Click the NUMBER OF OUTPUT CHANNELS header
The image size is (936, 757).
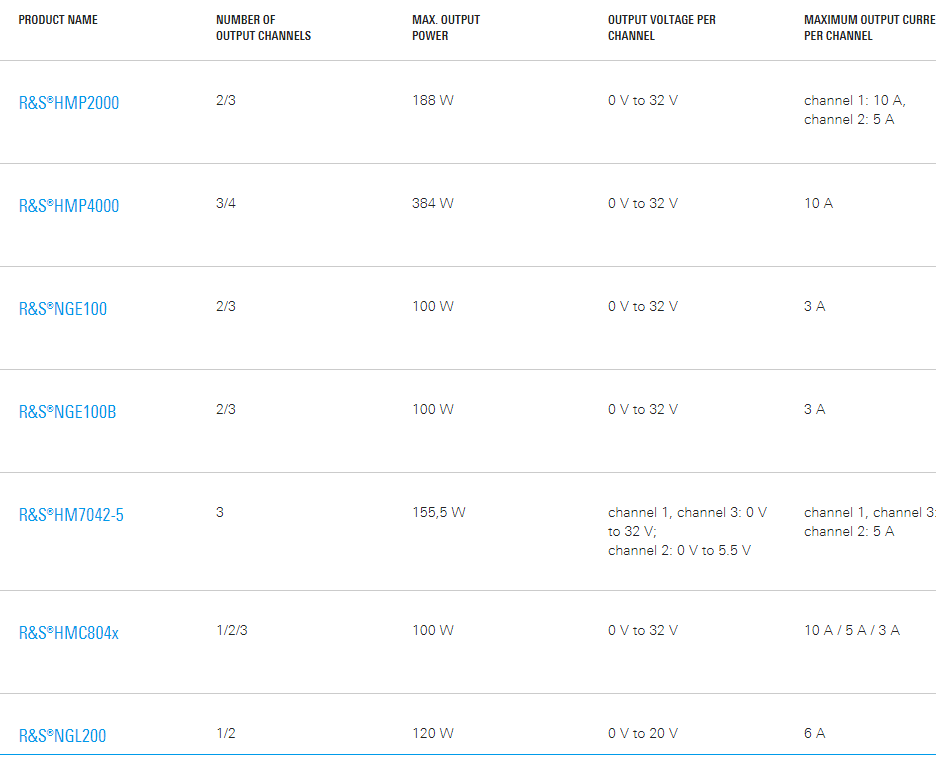263,27
